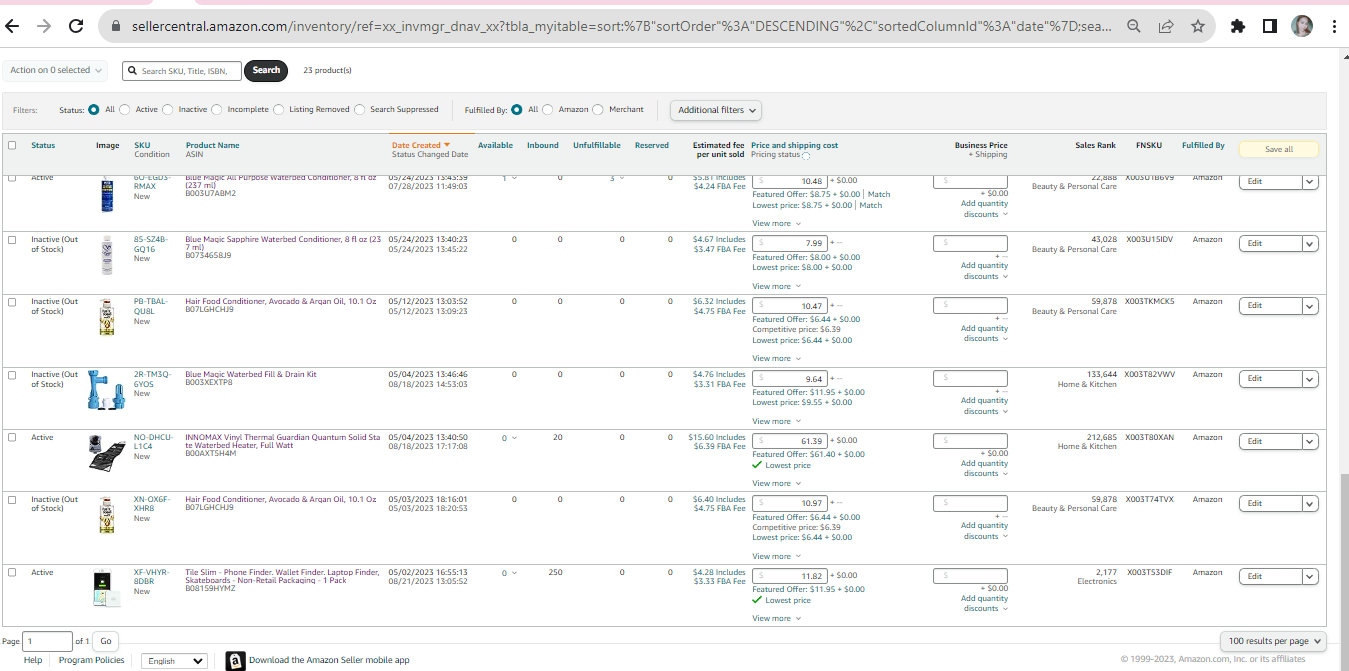Click the Pricing status info icon

[x=806, y=155]
